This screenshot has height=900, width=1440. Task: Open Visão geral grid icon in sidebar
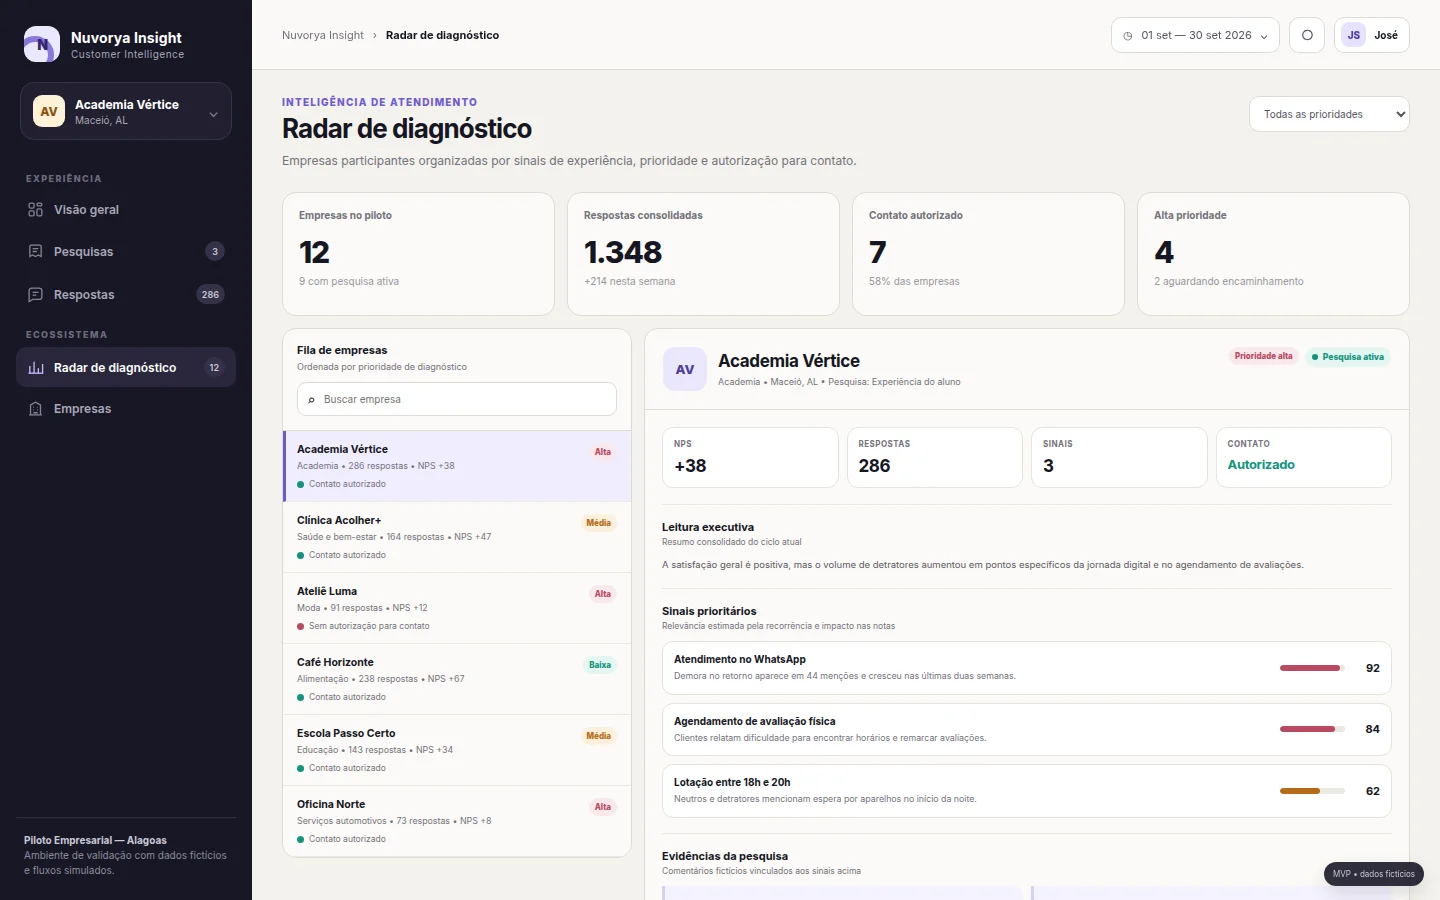tap(36, 210)
